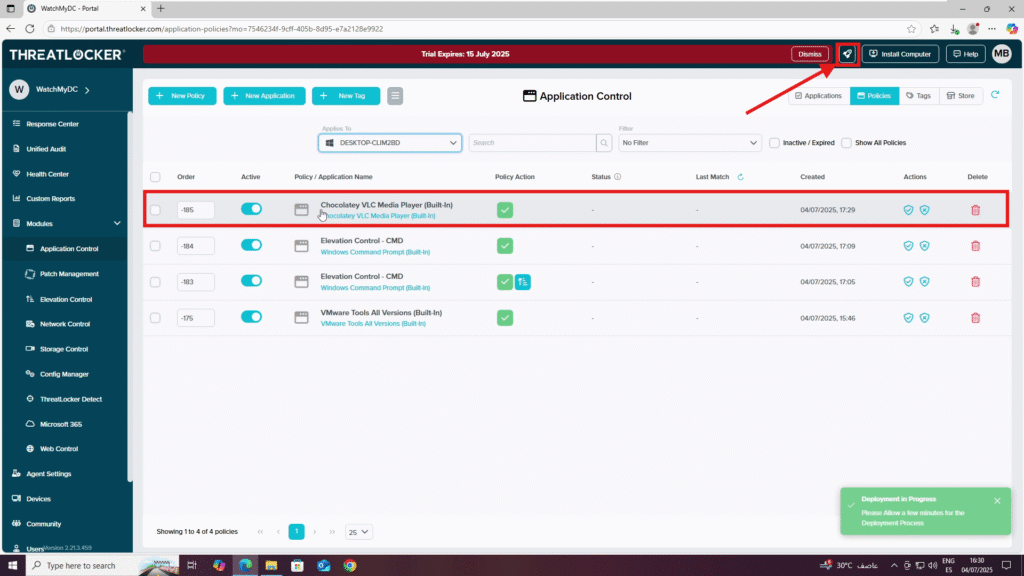The width and height of the screenshot is (1024, 576).
Task: Open Response Center in the sidebar
Action: [x=52, y=124]
